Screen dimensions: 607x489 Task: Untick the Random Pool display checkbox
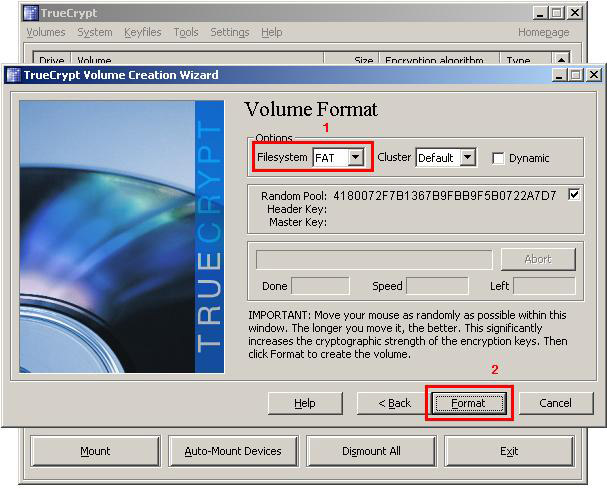[x=574, y=194]
